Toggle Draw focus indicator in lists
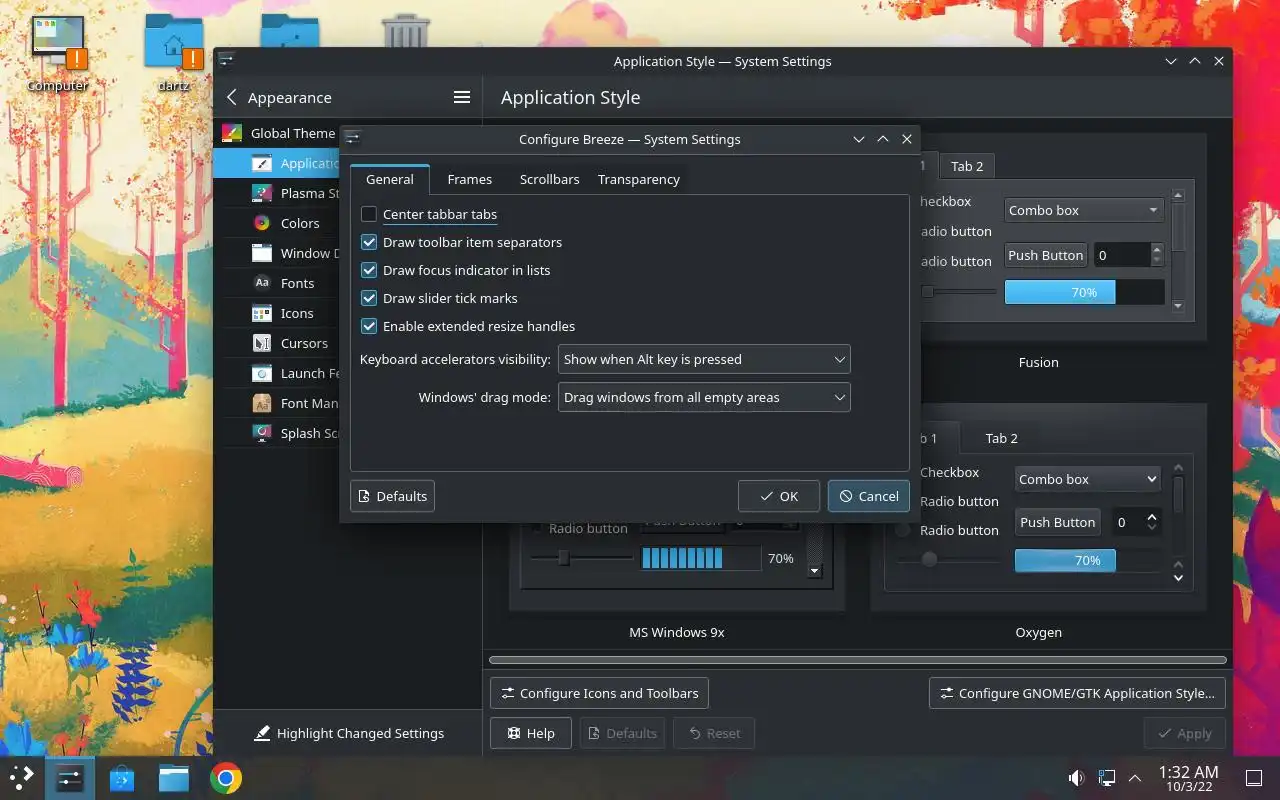Viewport: 1280px width, 800px height. click(x=369, y=270)
